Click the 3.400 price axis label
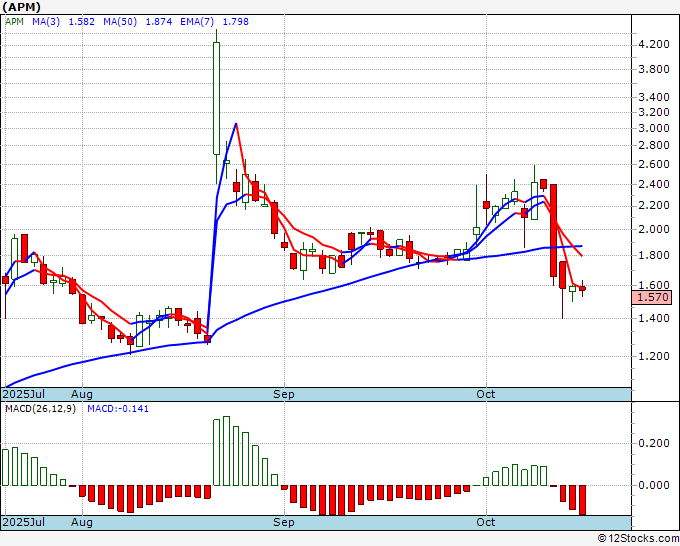Viewport: 680px width, 546px height. point(654,97)
